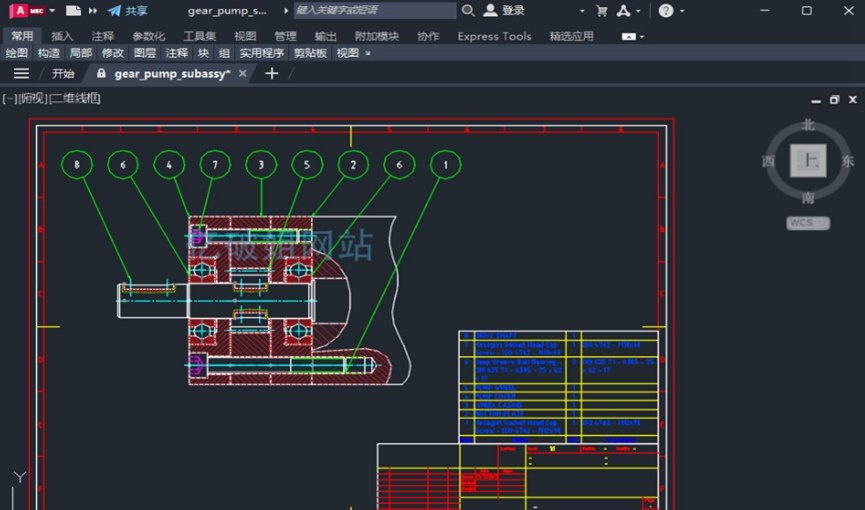Open the sign-in account dropdown arrow
Viewport: 865px width, 510px height.
pyautogui.click(x=582, y=10)
